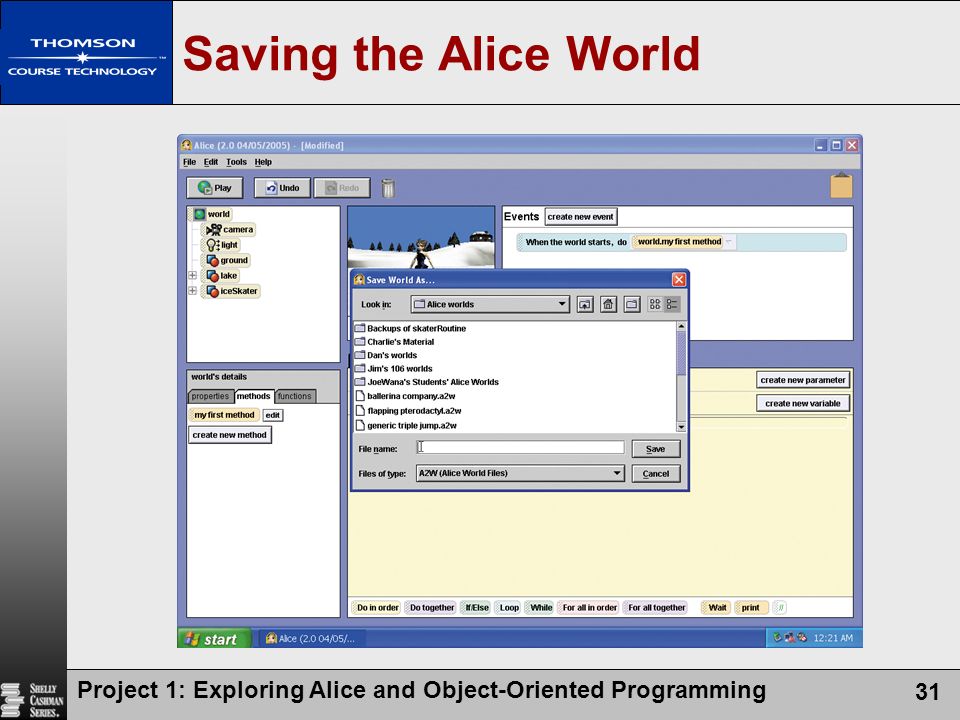Image resolution: width=960 pixels, height=720 pixels.
Task: Click scroll down arrow of file list
Action: point(681,427)
